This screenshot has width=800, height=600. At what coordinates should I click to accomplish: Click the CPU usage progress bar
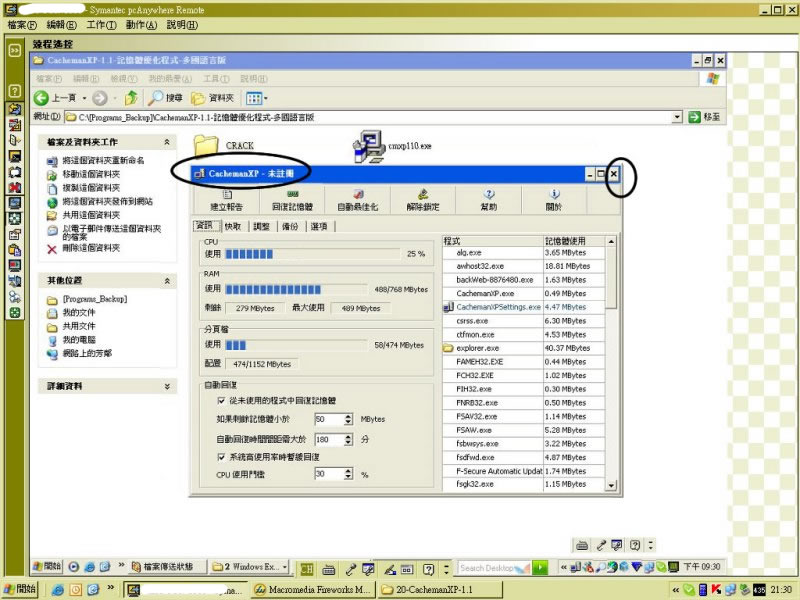coord(312,254)
